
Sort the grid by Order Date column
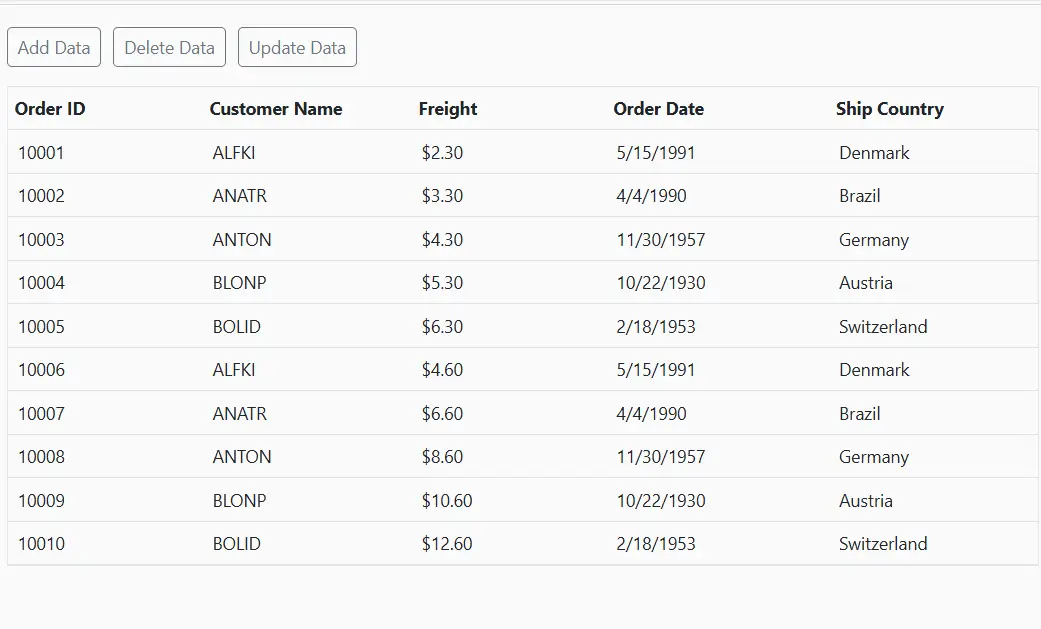click(x=659, y=108)
